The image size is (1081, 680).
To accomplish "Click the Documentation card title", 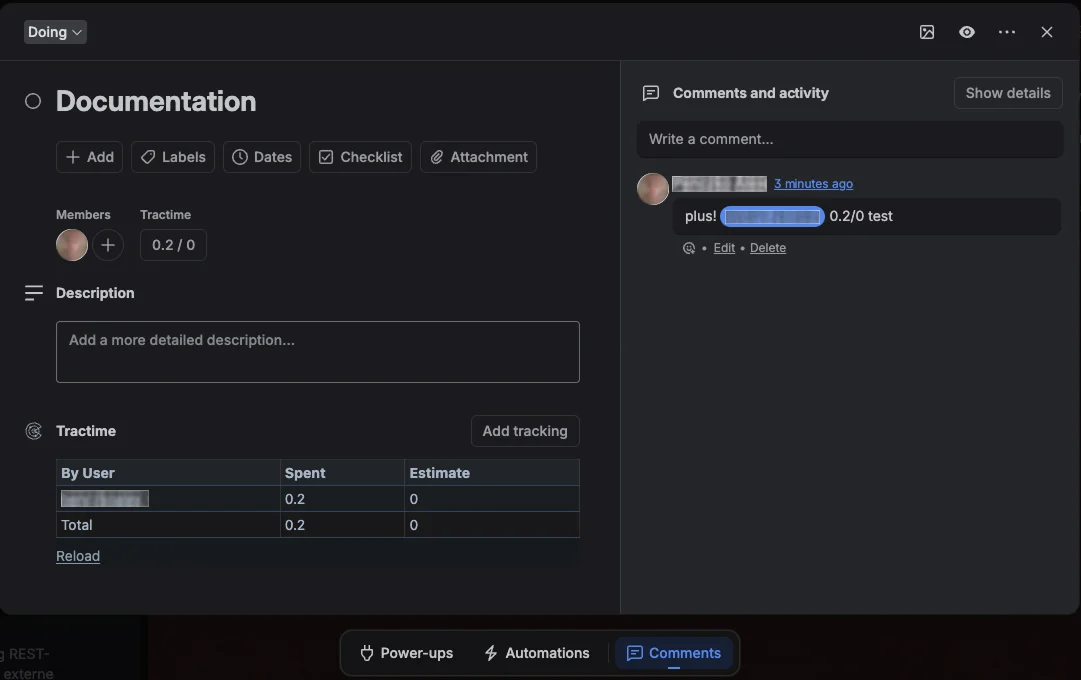I will click(x=156, y=101).
